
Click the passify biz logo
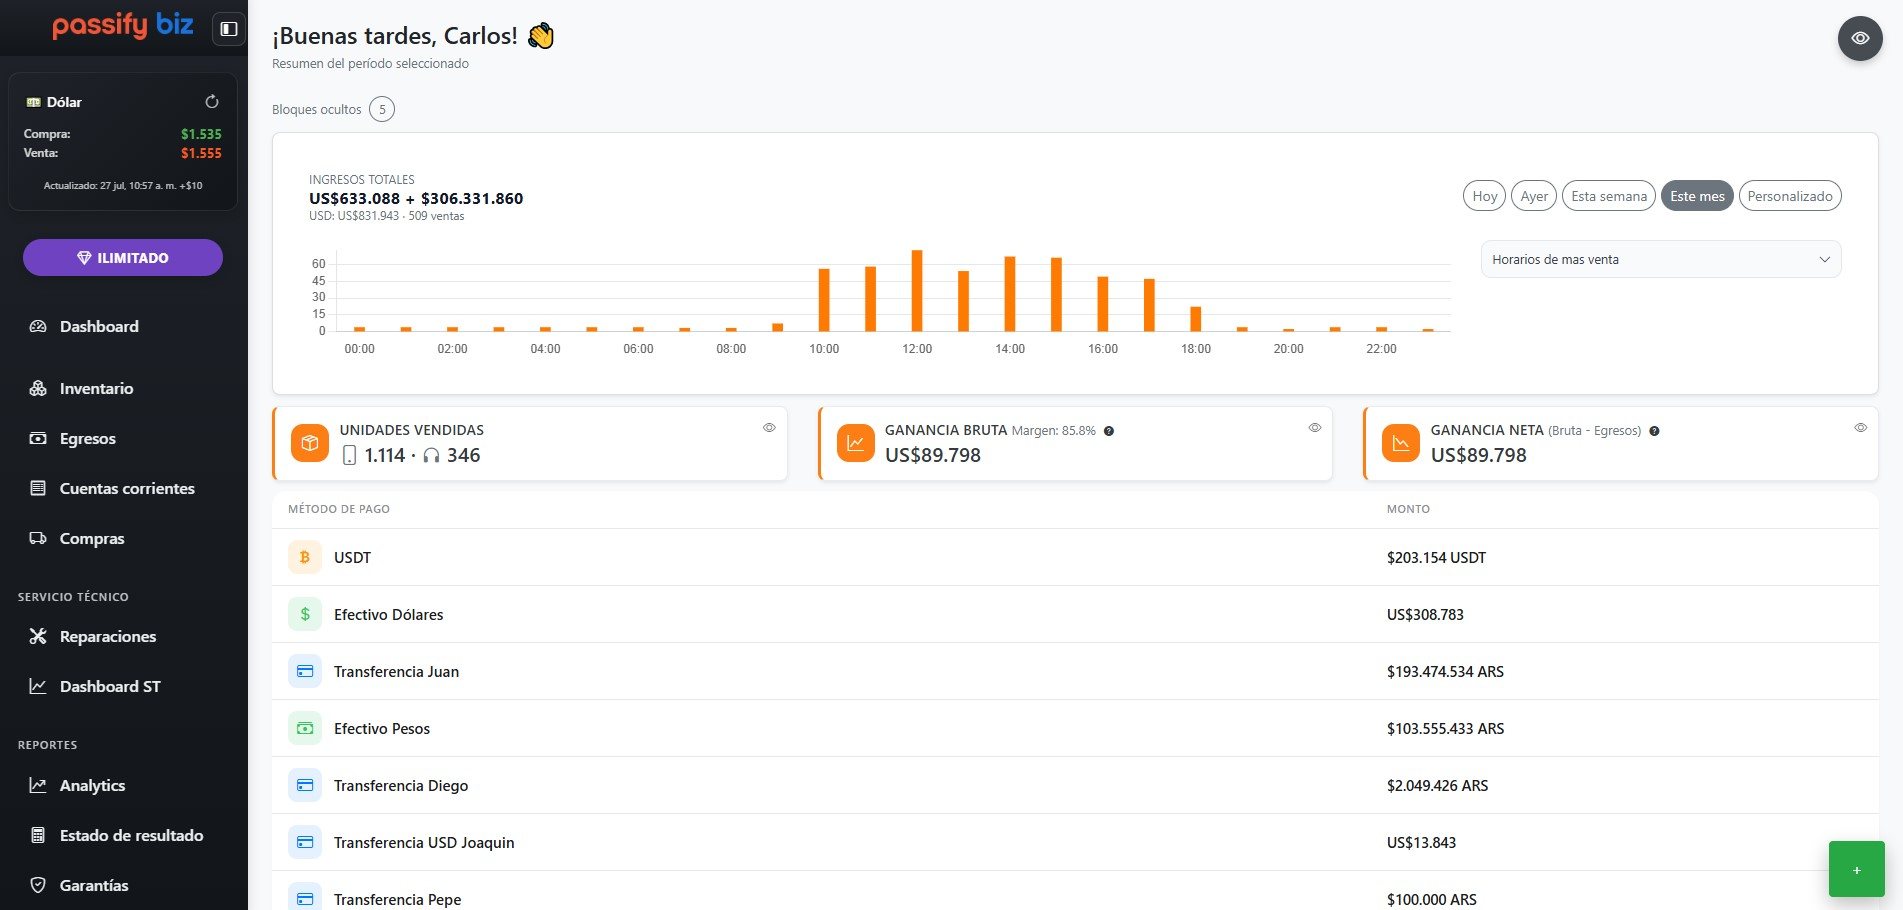point(123,26)
